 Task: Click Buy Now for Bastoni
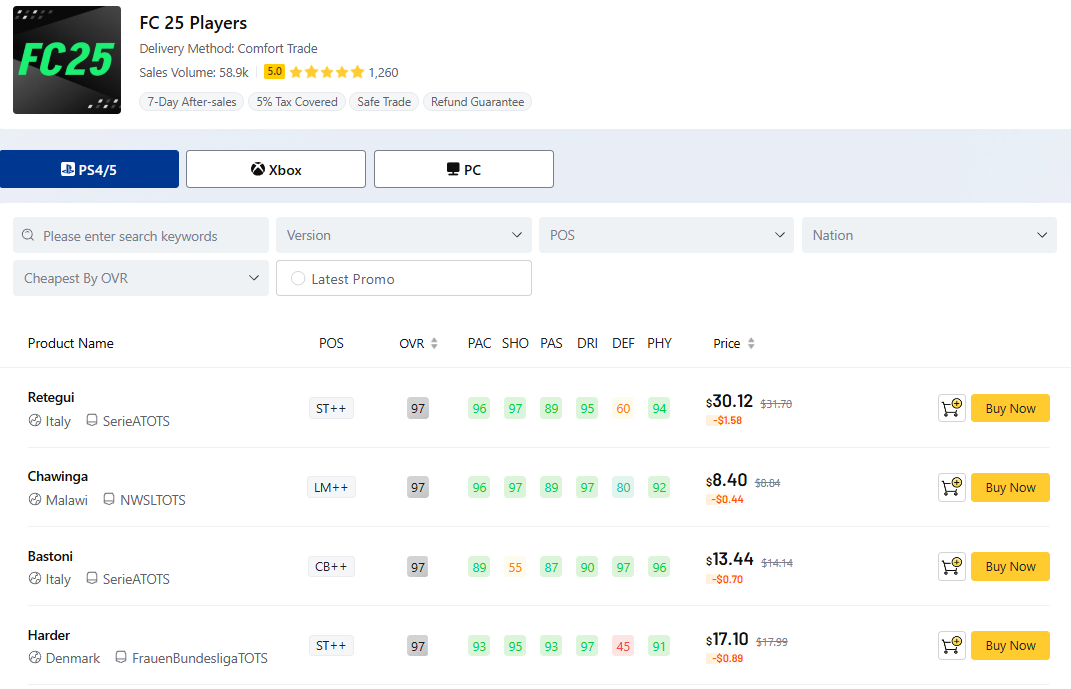click(x=1010, y=567)
